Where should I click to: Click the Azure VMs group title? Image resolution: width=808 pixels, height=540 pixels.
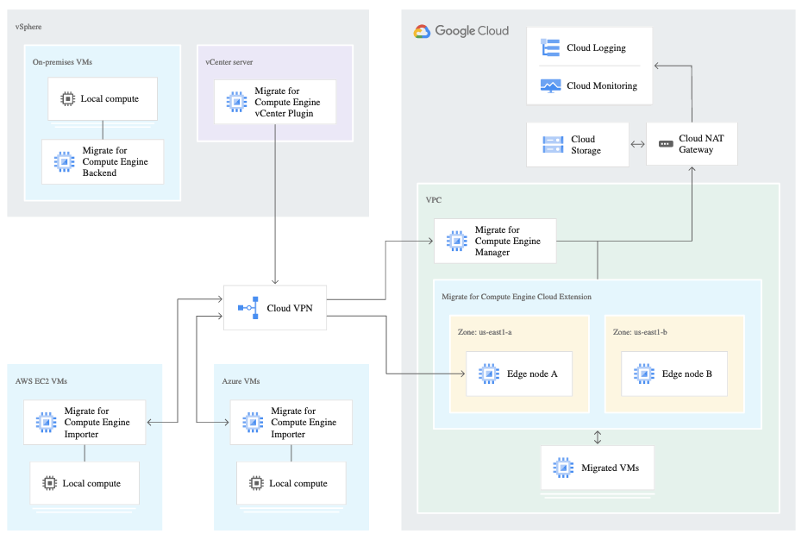pyautogui.click(x=241, y=381)
